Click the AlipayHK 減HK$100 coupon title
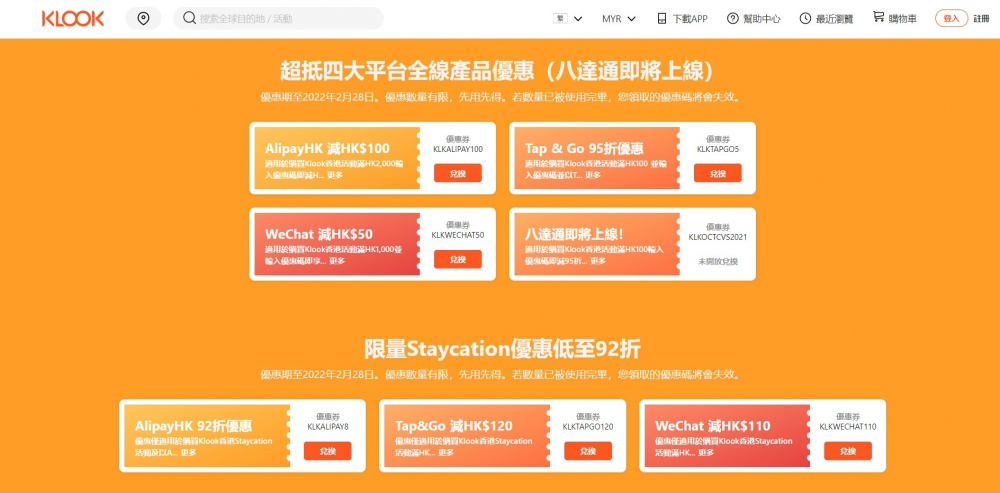This screenshot has width=1000, height=493. tap(327, 149)
